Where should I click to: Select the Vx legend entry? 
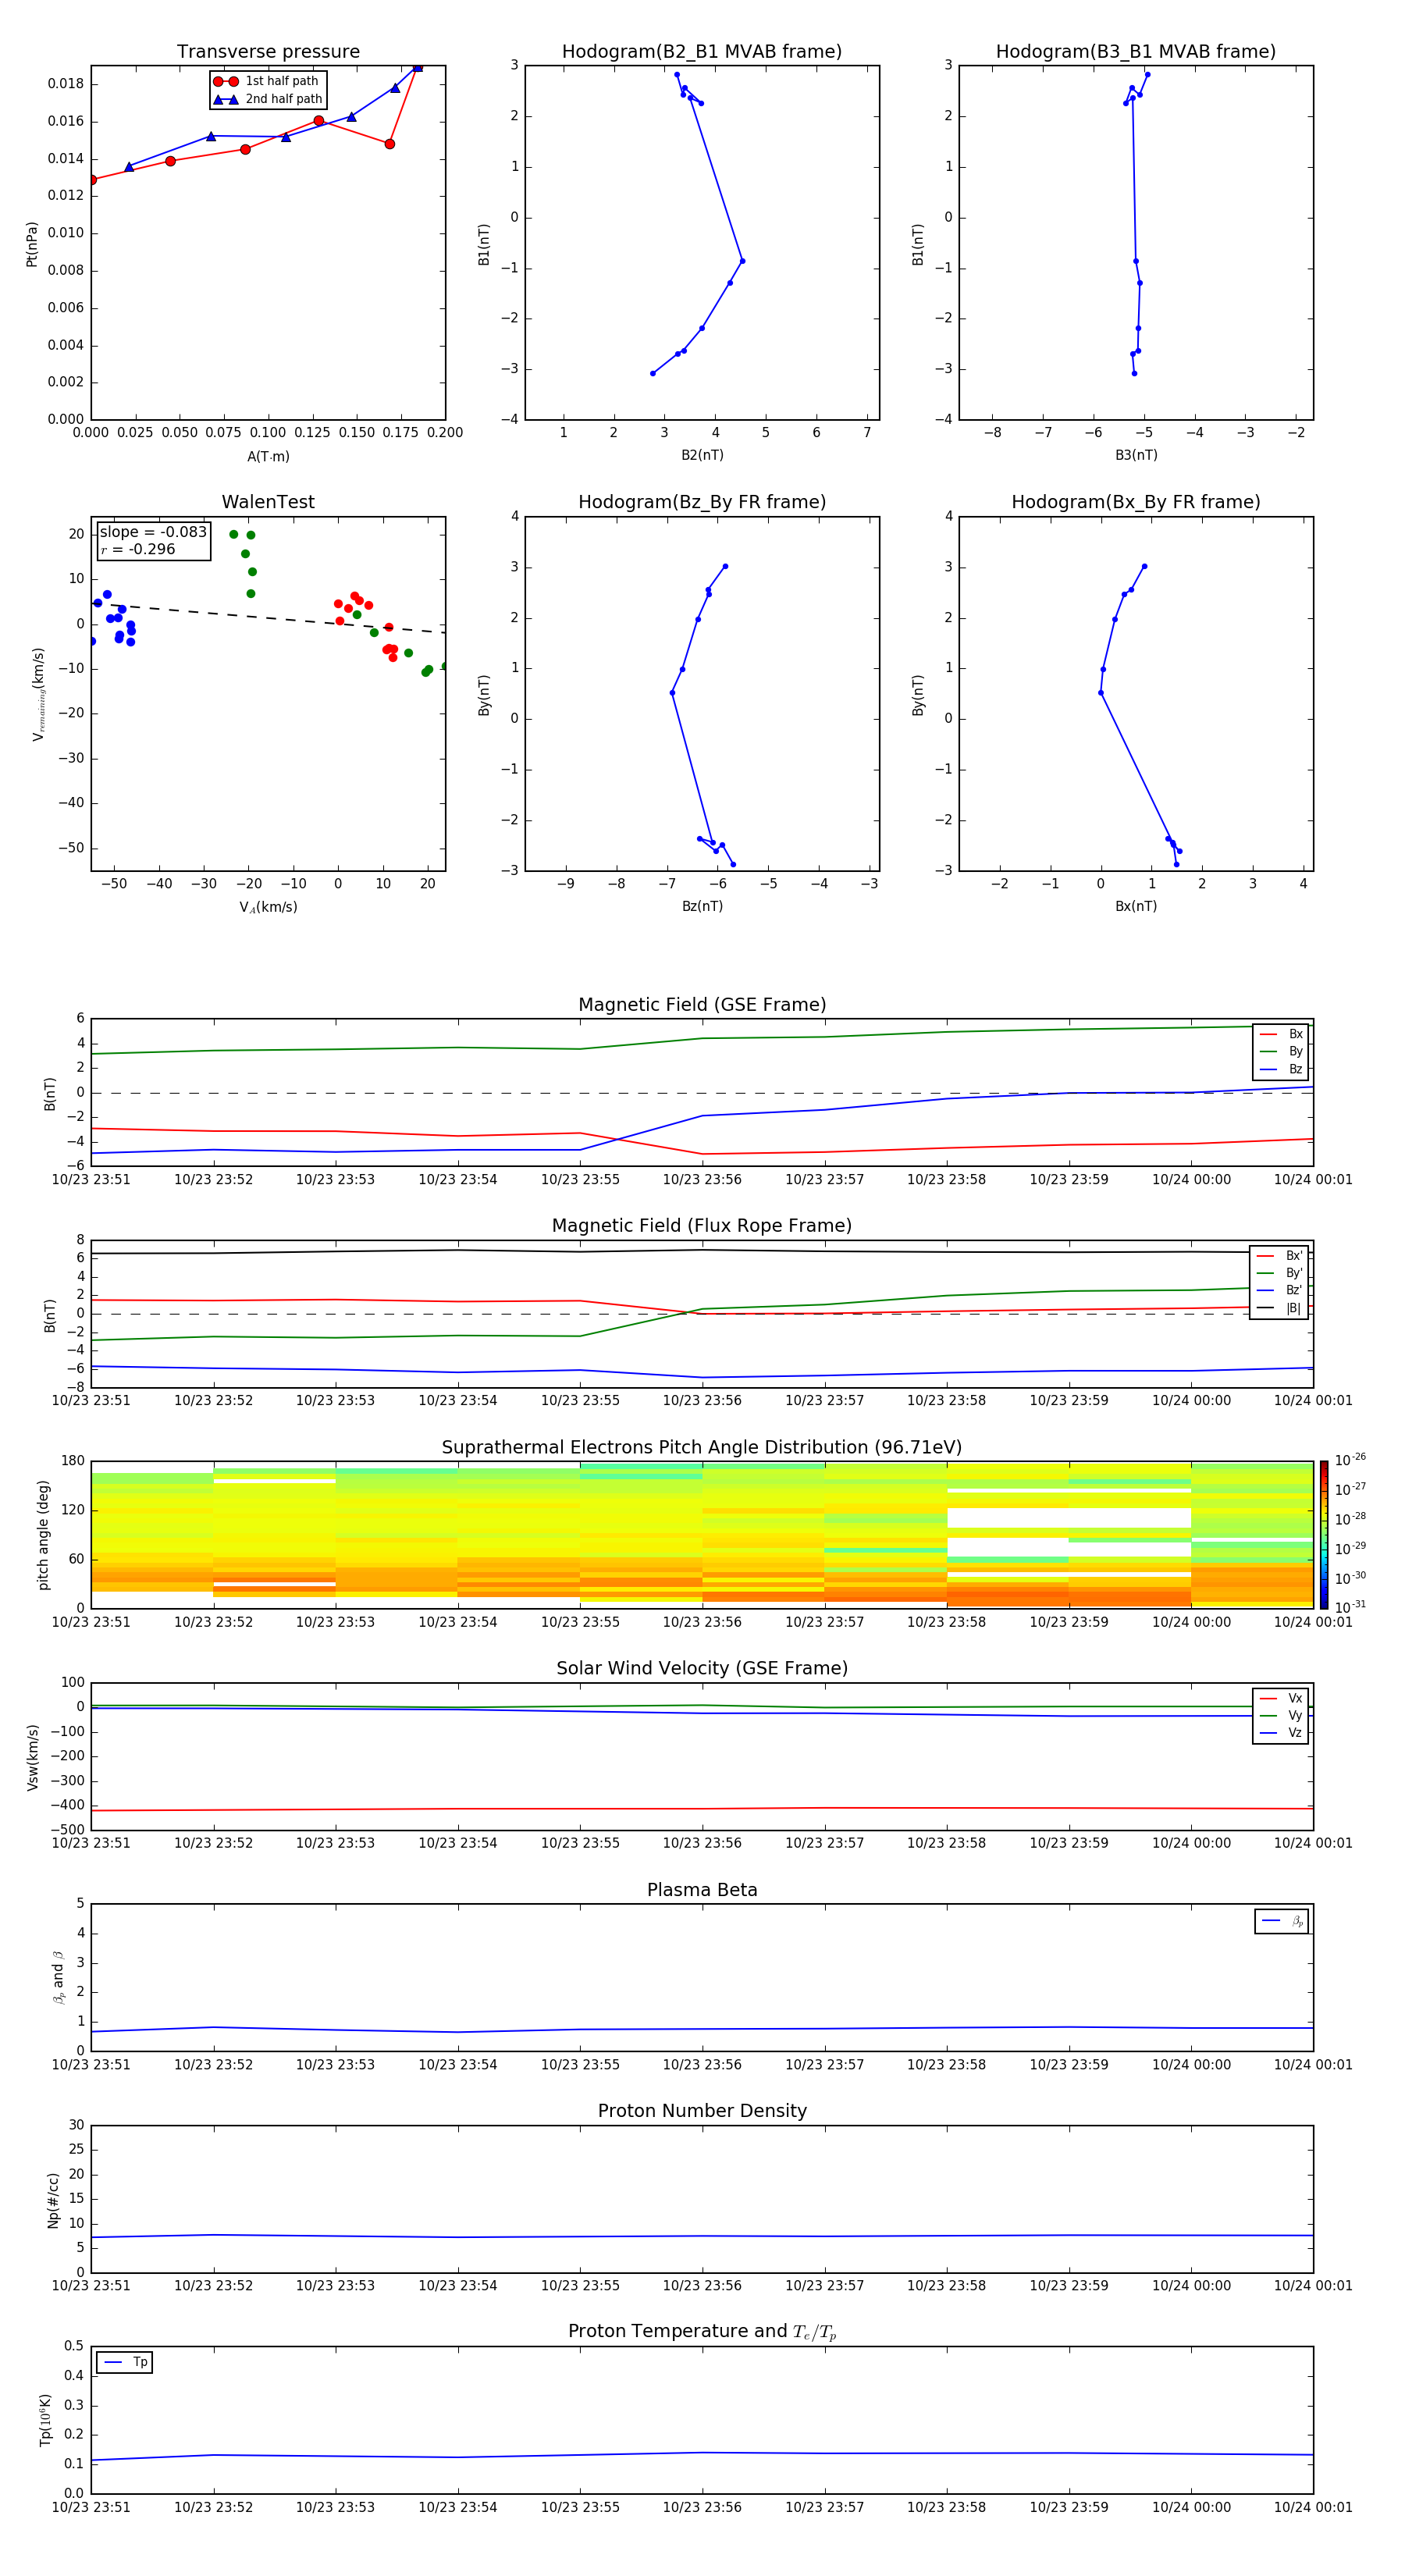pyautogui.click(x=1281, y=1698)
